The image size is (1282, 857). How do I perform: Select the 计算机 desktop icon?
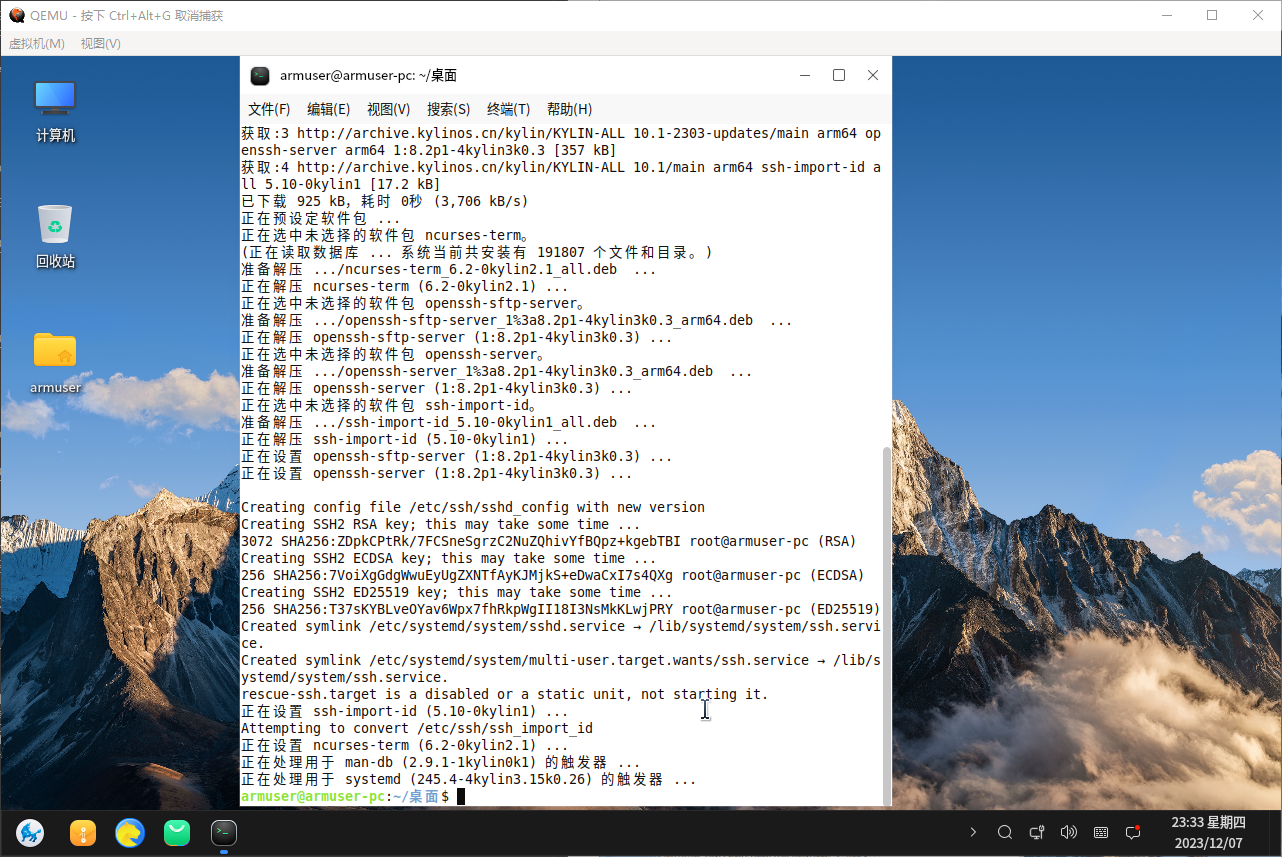55,111
